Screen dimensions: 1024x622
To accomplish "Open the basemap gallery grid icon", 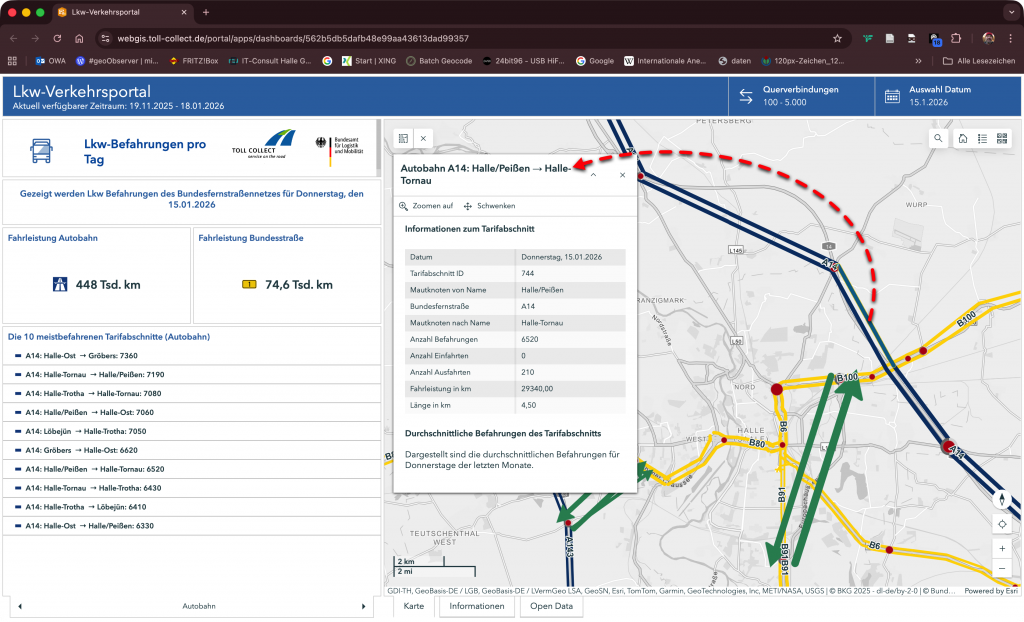I will (x=1002, y=139).
